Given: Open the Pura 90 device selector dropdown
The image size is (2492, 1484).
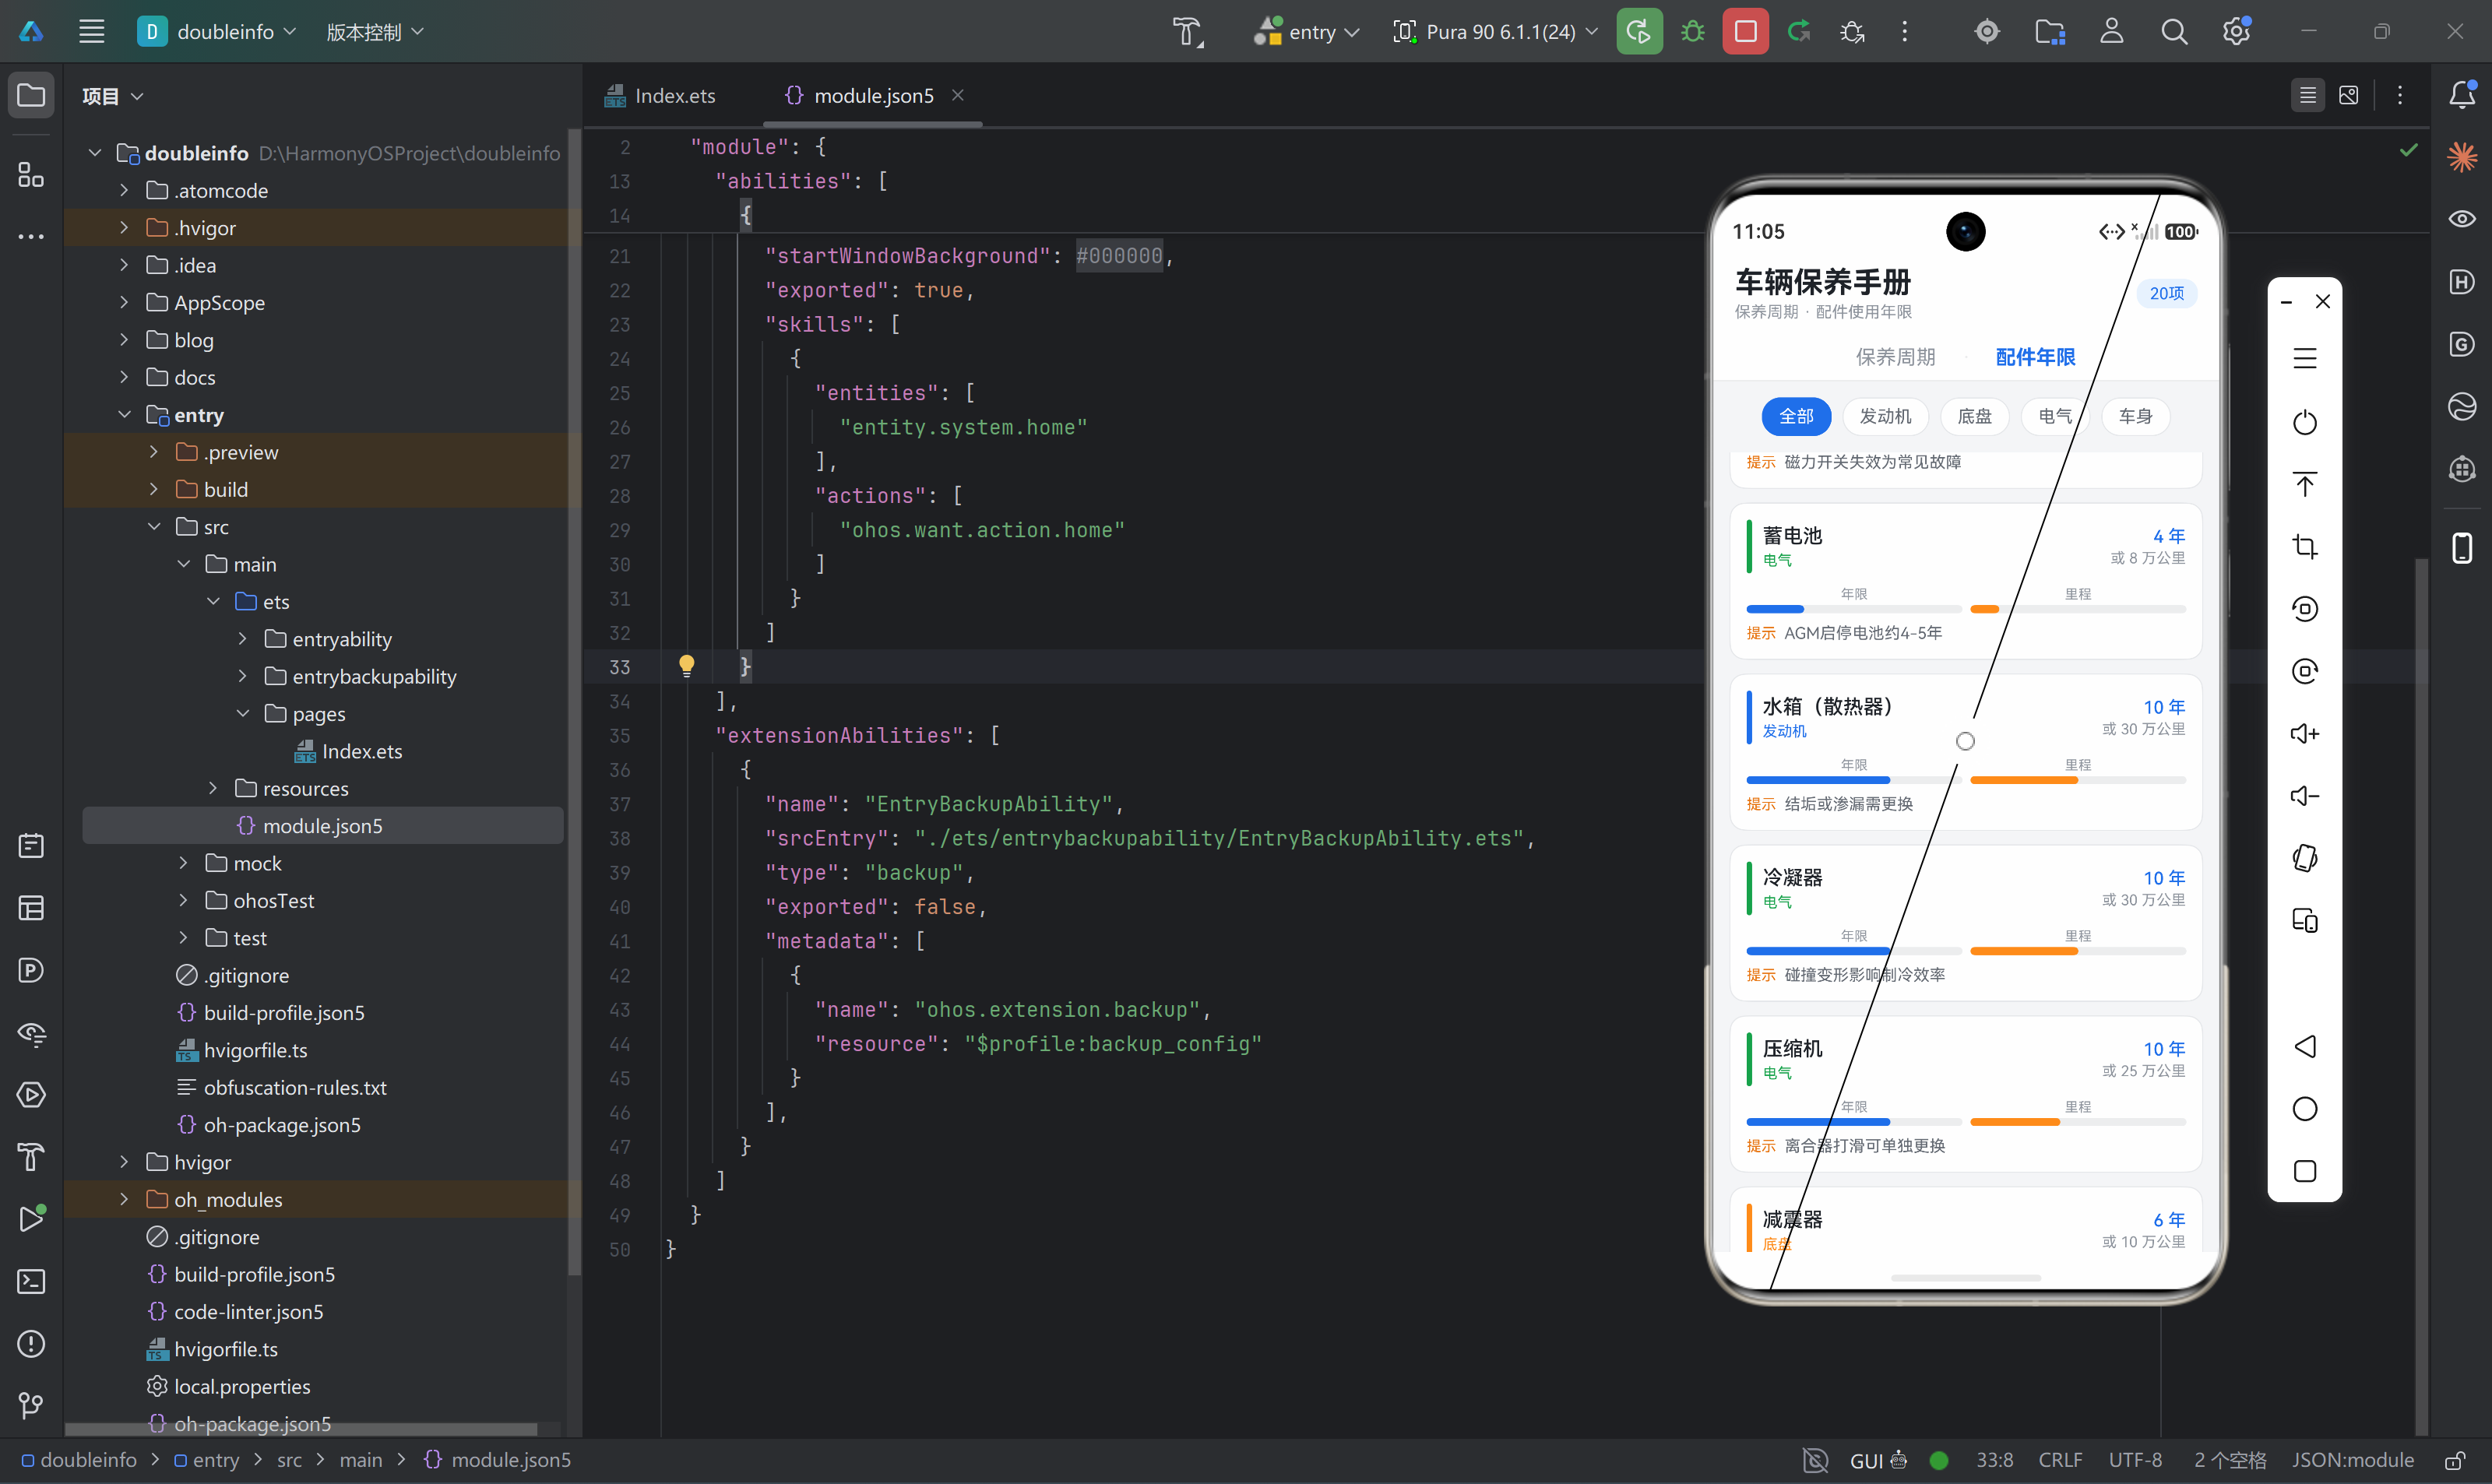Looking at the screenshot, I should 1495,31.
